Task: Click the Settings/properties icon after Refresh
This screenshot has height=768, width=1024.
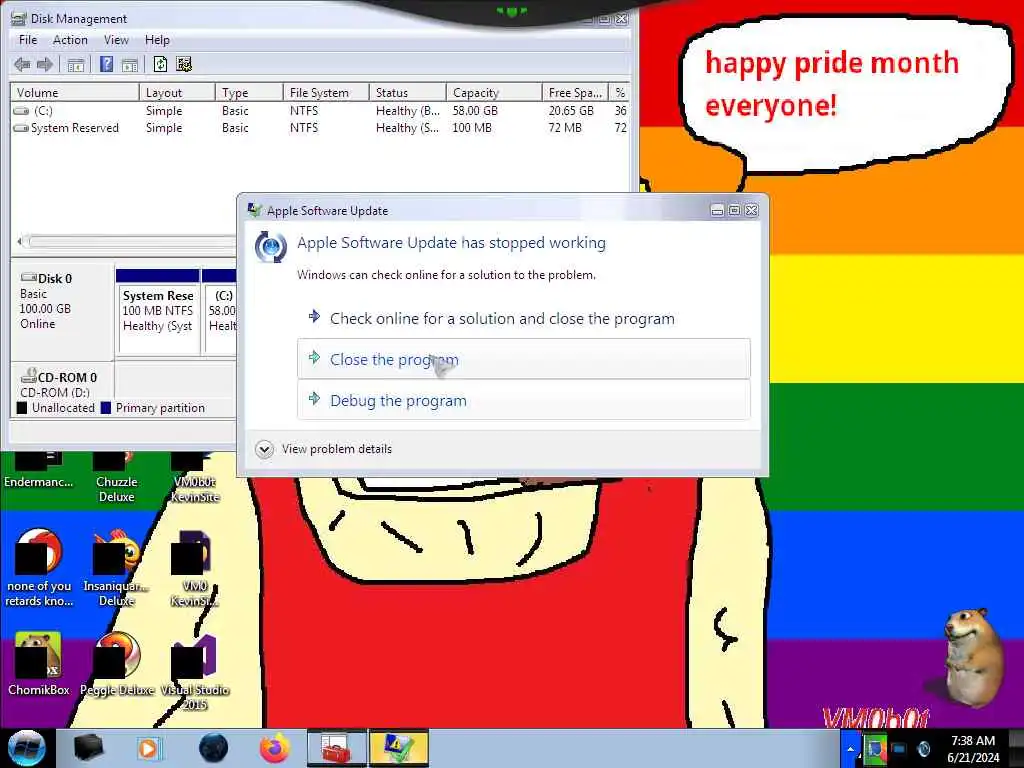Action: (x=184, y=64)
